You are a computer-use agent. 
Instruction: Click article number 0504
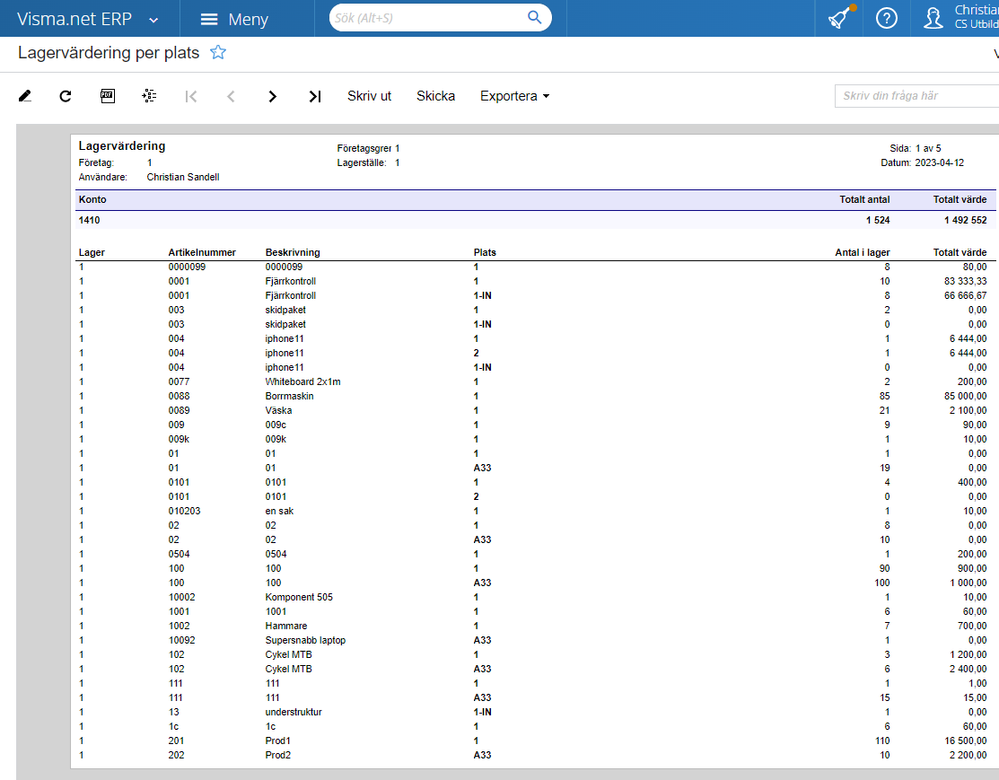(x=178, y=554)
